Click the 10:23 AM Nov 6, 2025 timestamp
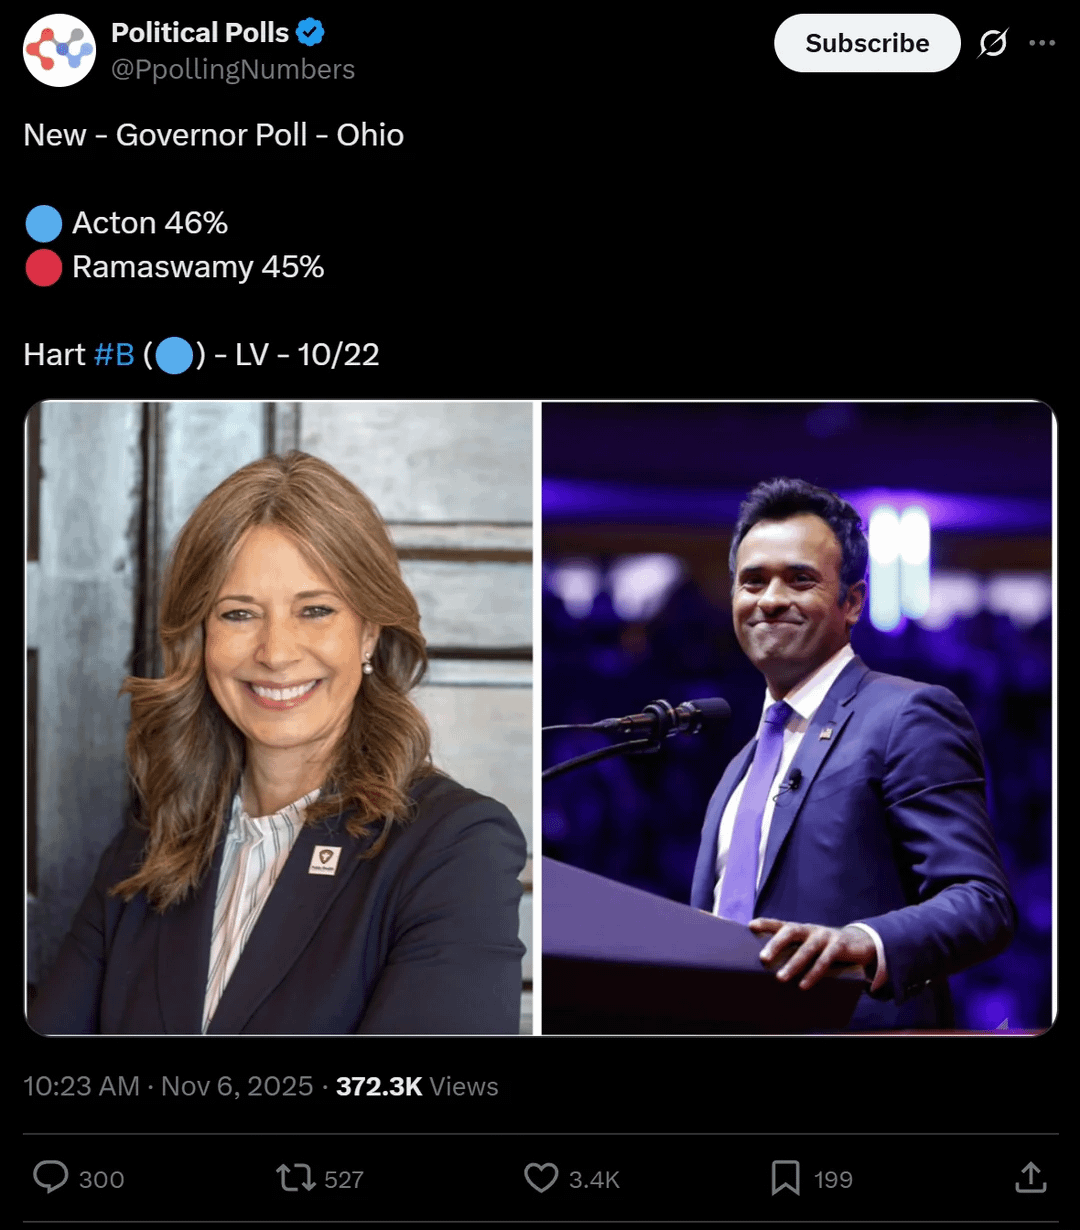The width and height of the screenshot is (1080, 1230). (168, 1087)
